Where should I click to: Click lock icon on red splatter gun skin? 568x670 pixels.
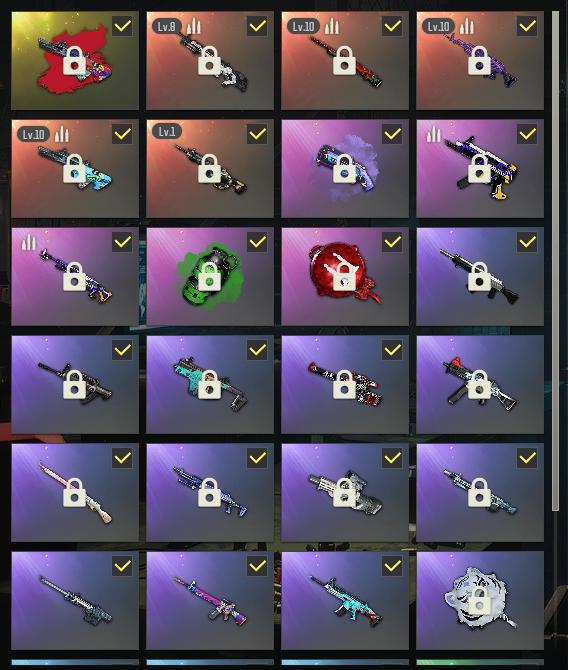pos(74,61)
